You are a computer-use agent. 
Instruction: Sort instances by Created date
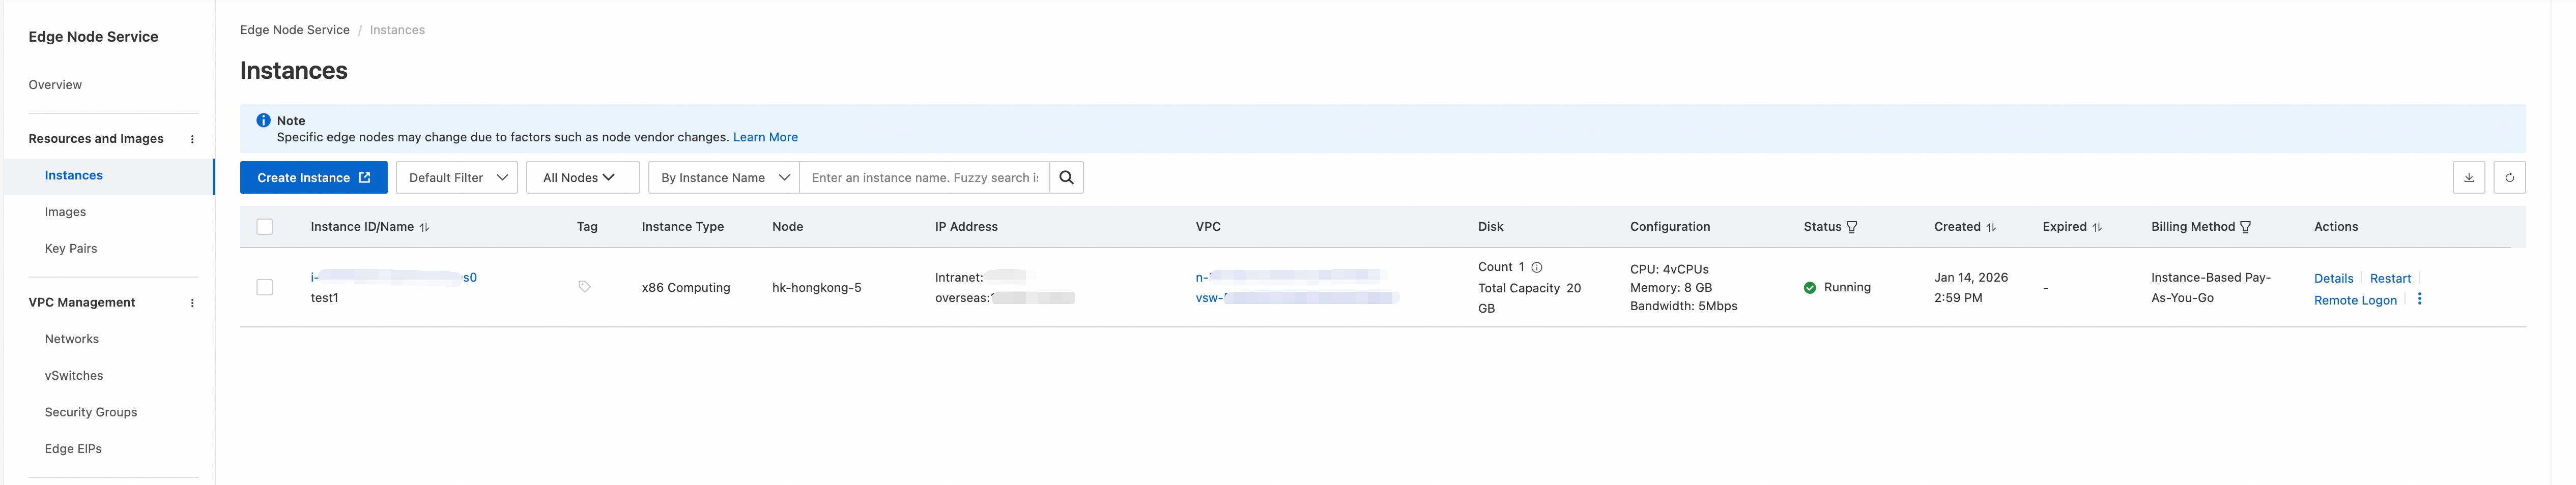(1991, 227)
